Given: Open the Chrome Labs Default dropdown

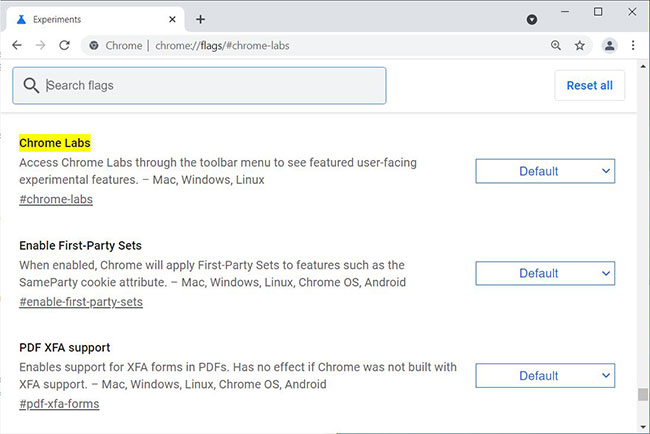Looking at the screenshot, I should click(545, 171).
